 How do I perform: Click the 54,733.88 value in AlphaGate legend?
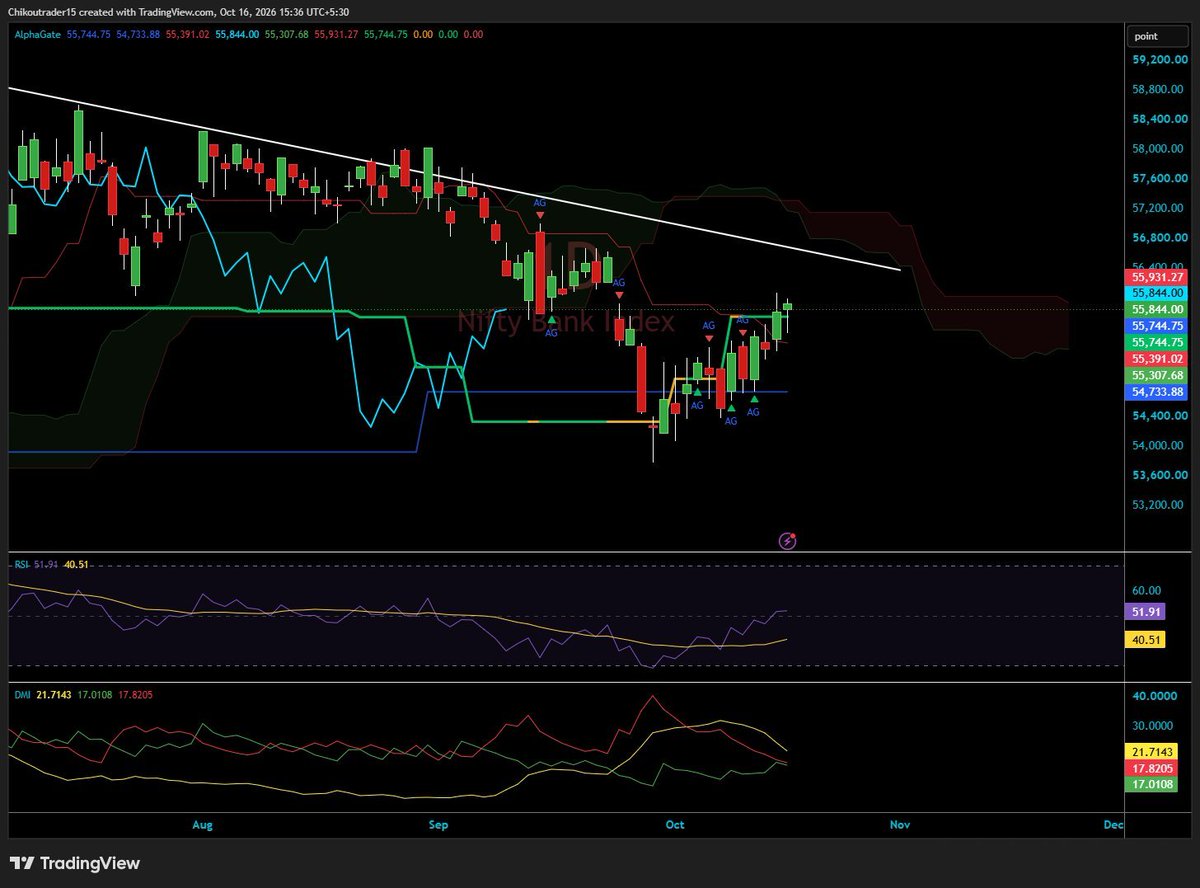pyautogui.click(x=140, y=34)
